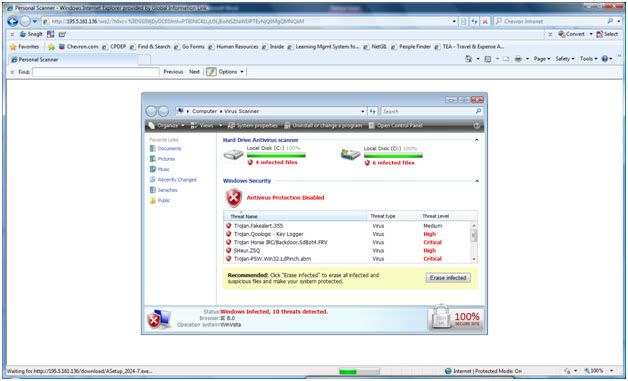
Task: Open the CPDEP favorites link
Action: pos(114,46)
